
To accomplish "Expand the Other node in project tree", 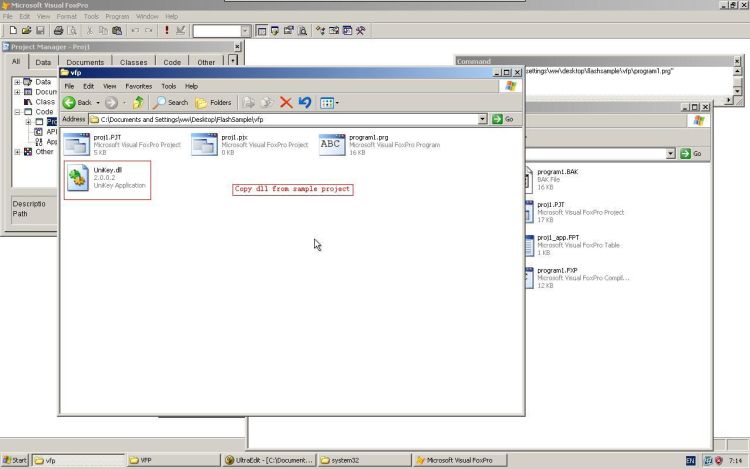I will (x=17, y=152).
